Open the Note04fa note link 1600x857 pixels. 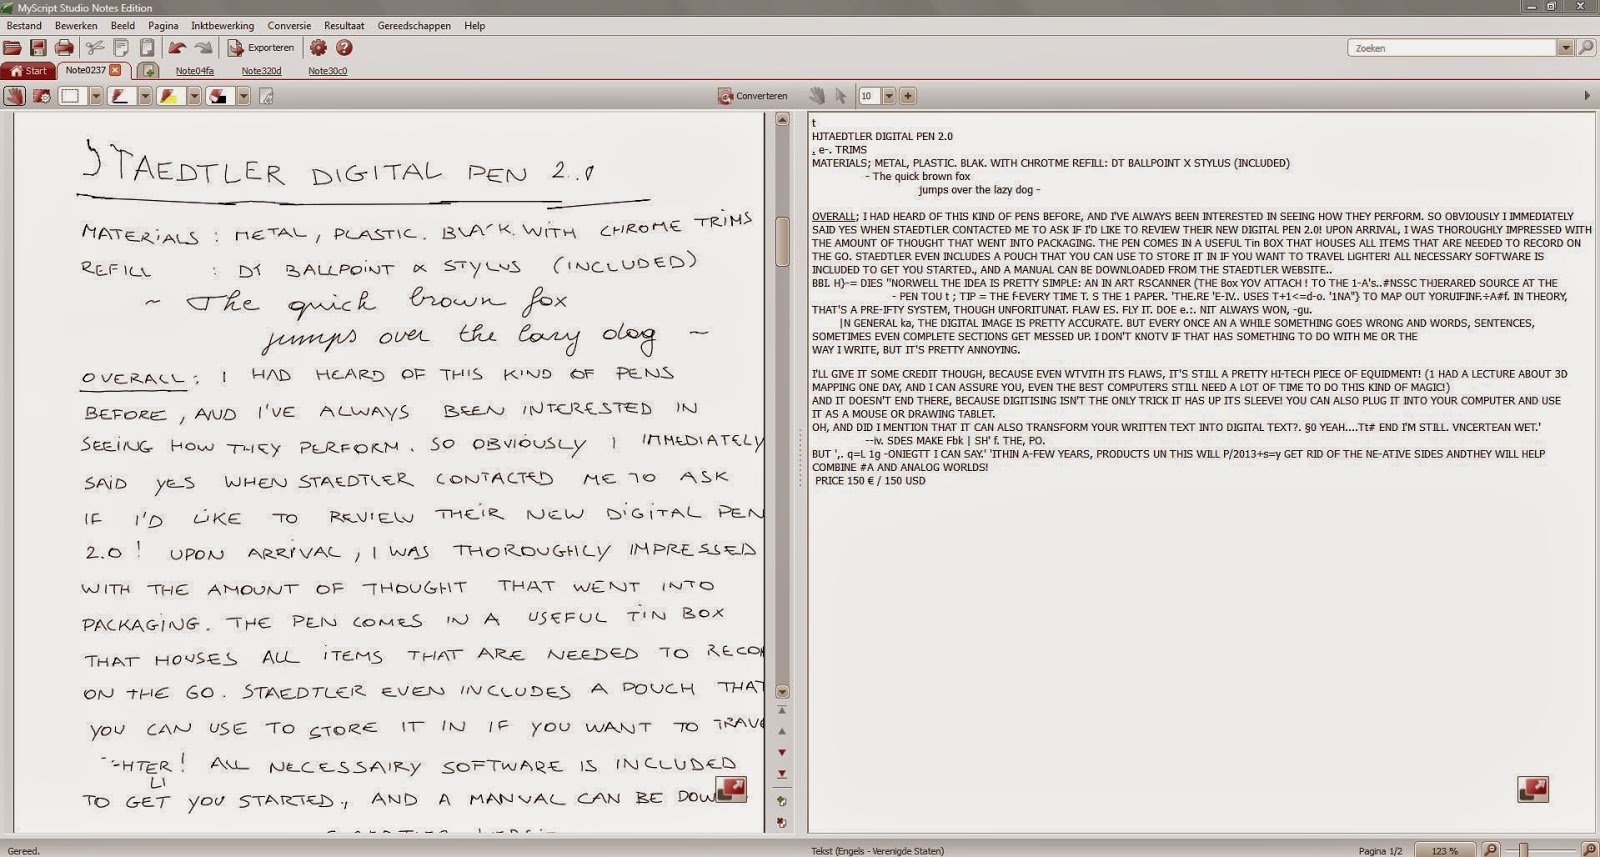195,71
